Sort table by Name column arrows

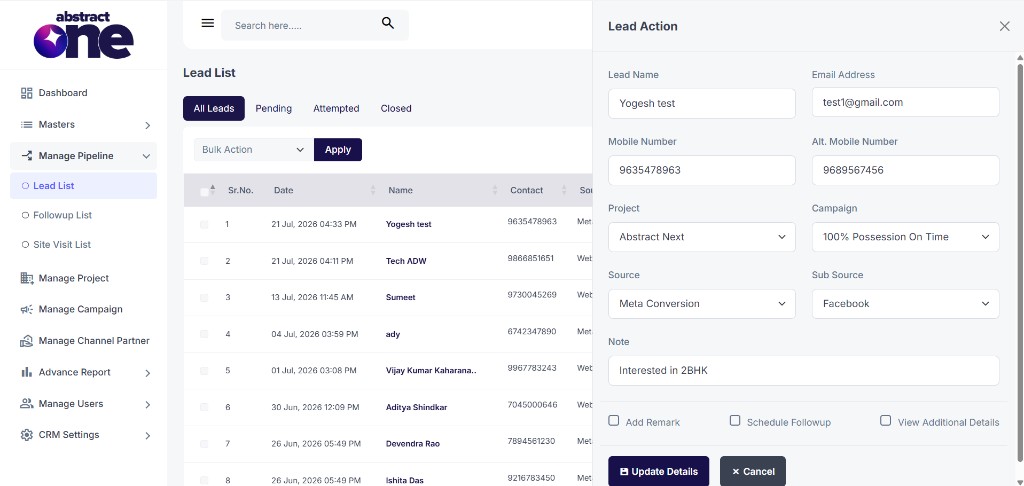pos(495,190)
